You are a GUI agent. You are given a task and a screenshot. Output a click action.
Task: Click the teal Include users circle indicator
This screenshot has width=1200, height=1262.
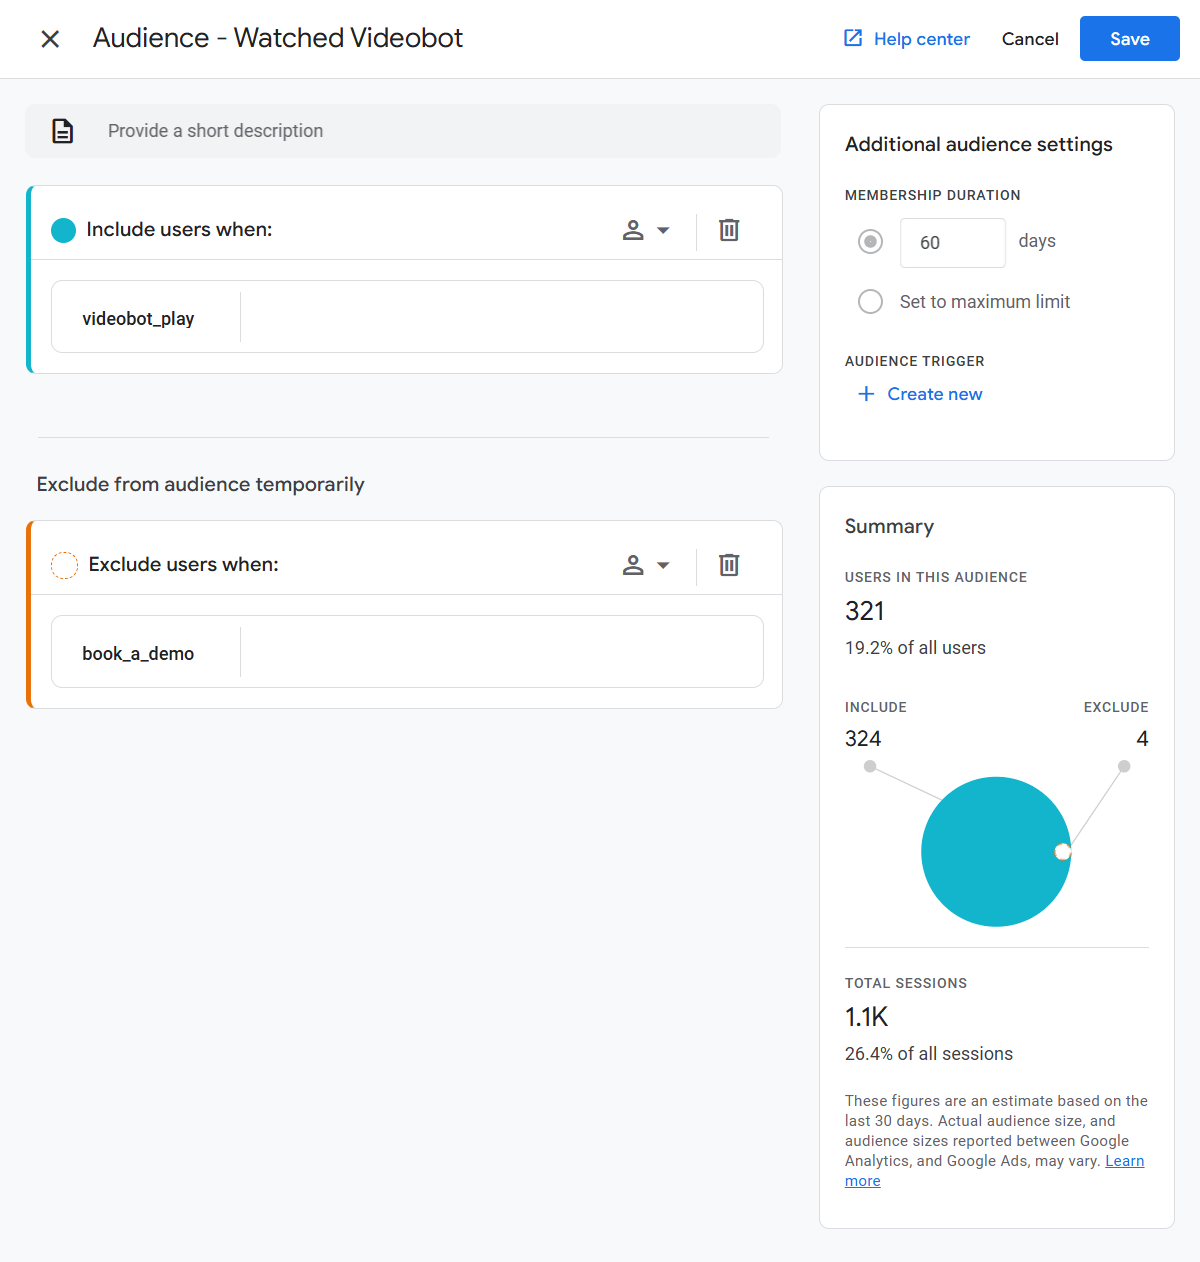(64, 230)
